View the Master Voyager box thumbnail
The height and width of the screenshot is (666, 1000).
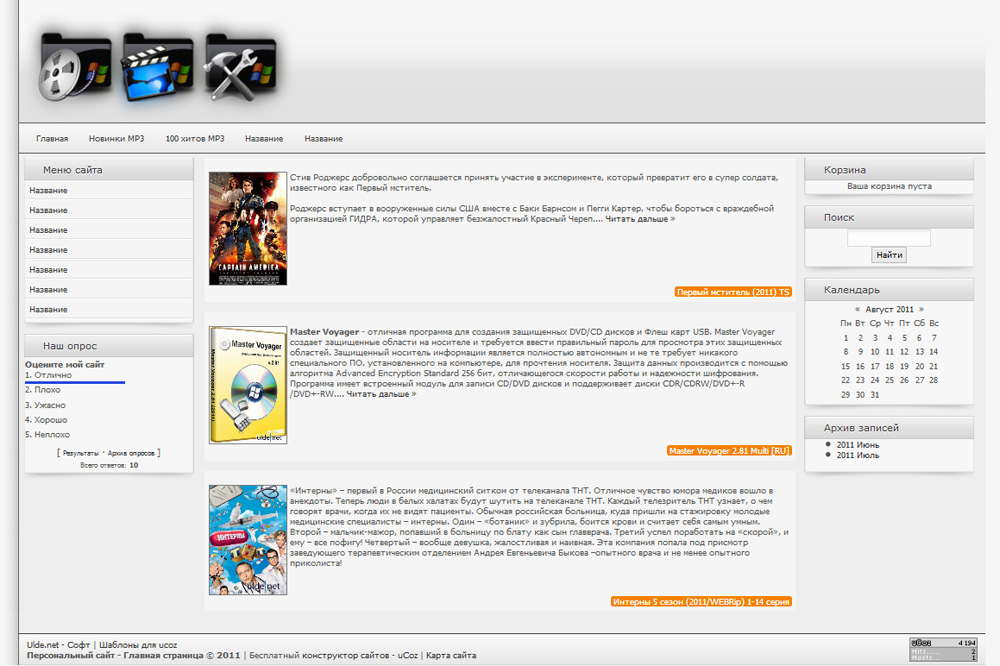[x=248, y=385]
